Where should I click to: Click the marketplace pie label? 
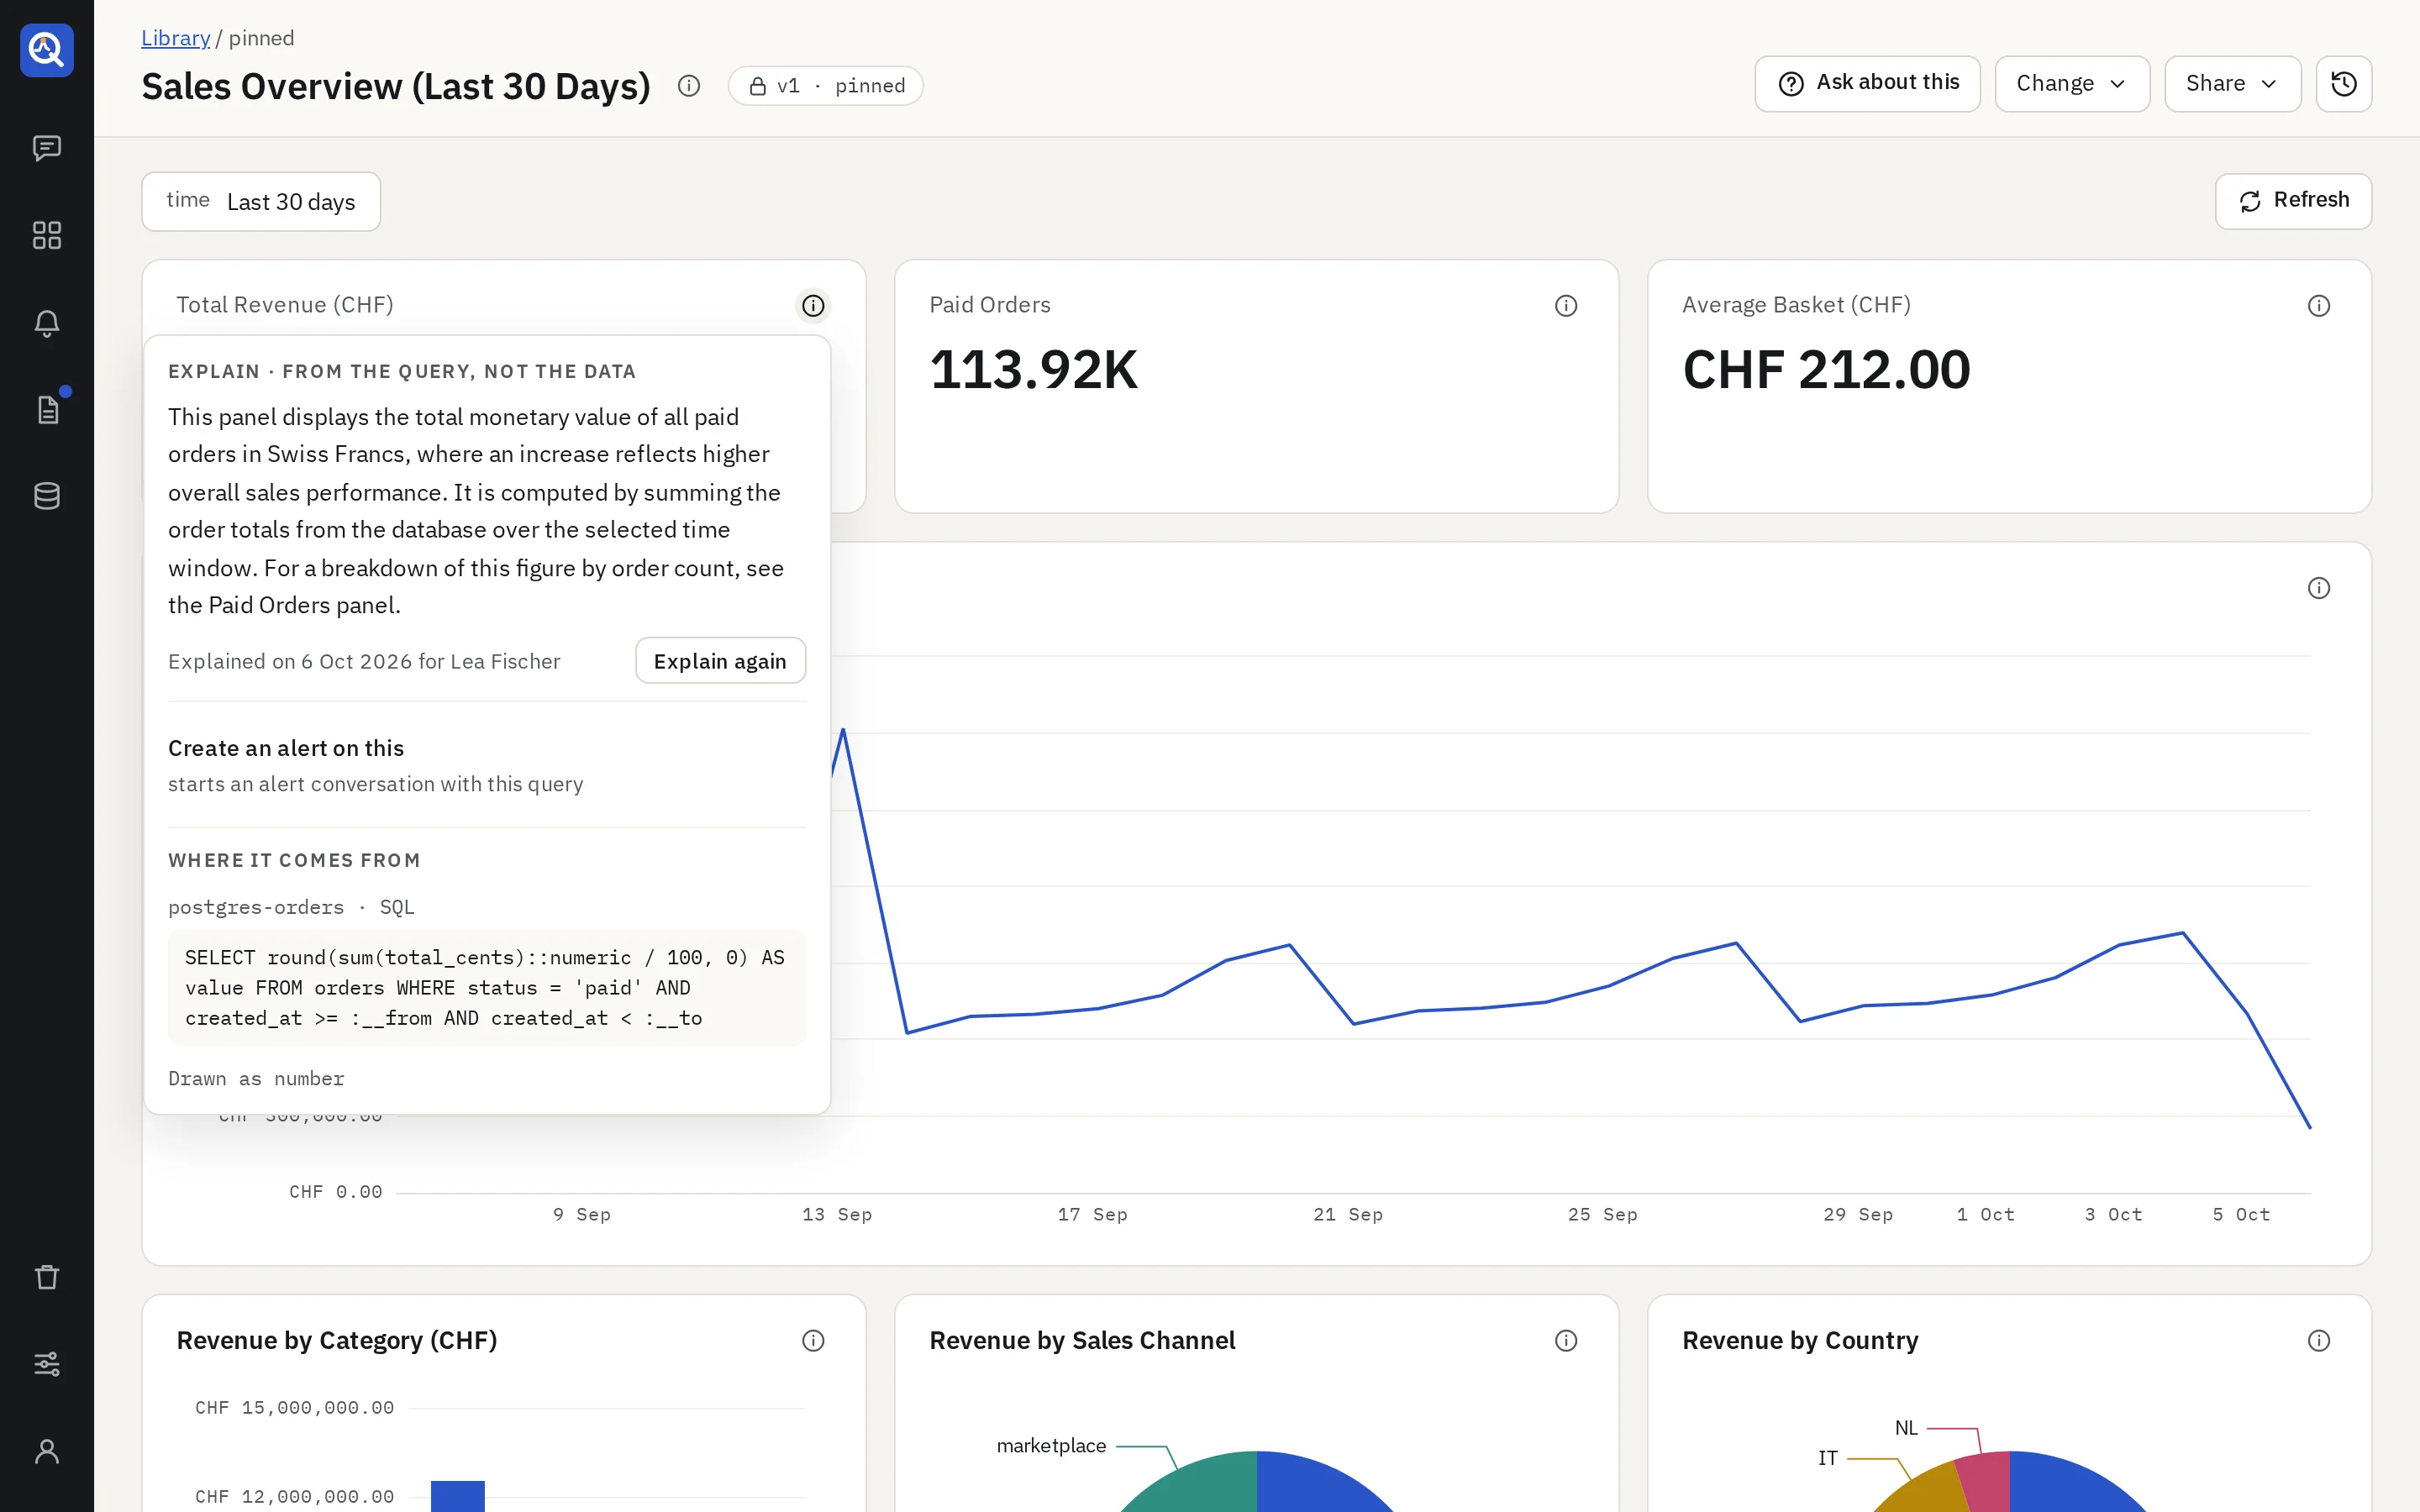(x=1051, y=1446)
